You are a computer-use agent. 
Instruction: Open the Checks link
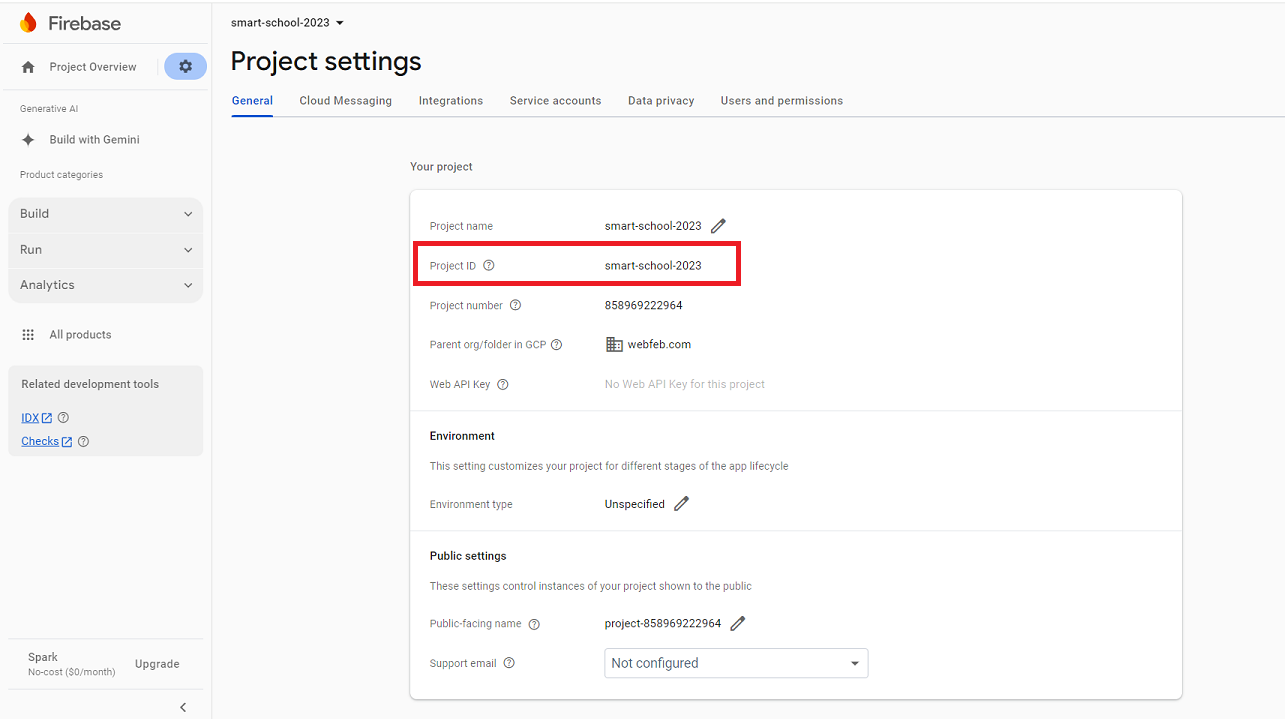[x=46, y=441]
